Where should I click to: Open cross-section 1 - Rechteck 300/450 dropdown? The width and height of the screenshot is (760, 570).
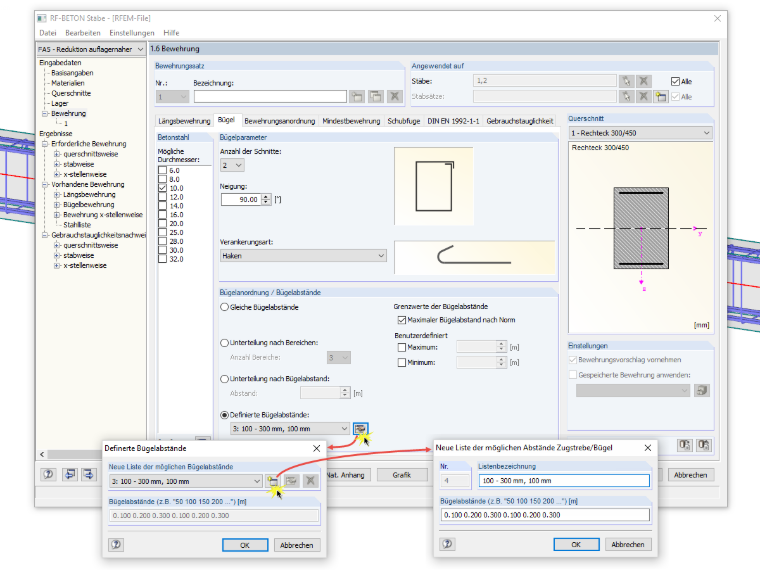click(640, 133)
